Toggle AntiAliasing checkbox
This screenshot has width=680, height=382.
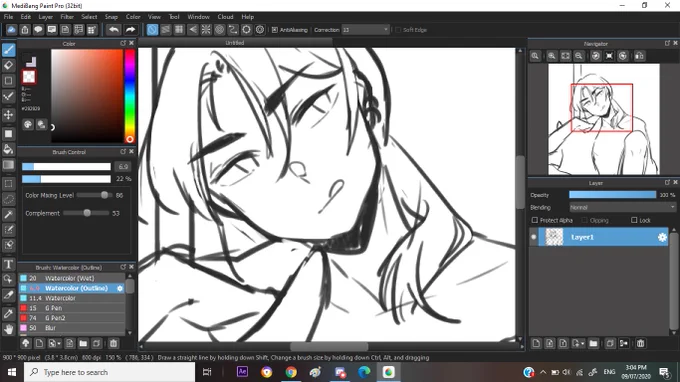click(x=275, y=30)
